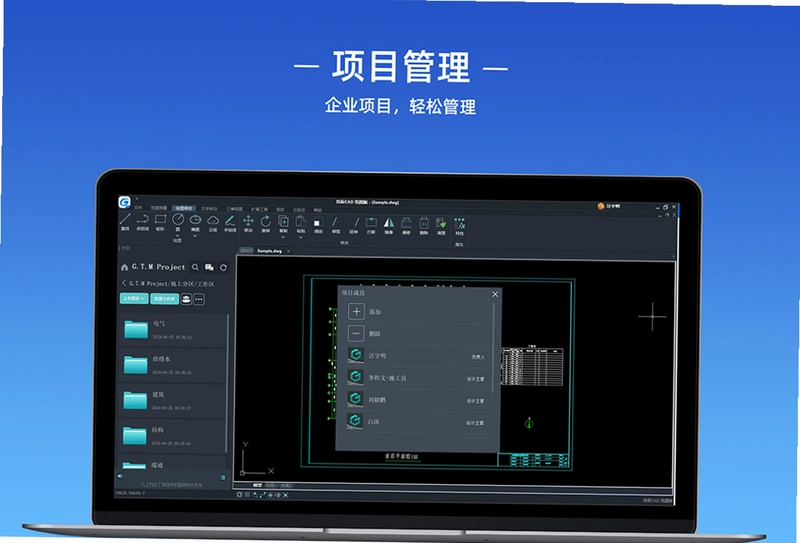Close the Sample.dwg tab with its X

288,251
